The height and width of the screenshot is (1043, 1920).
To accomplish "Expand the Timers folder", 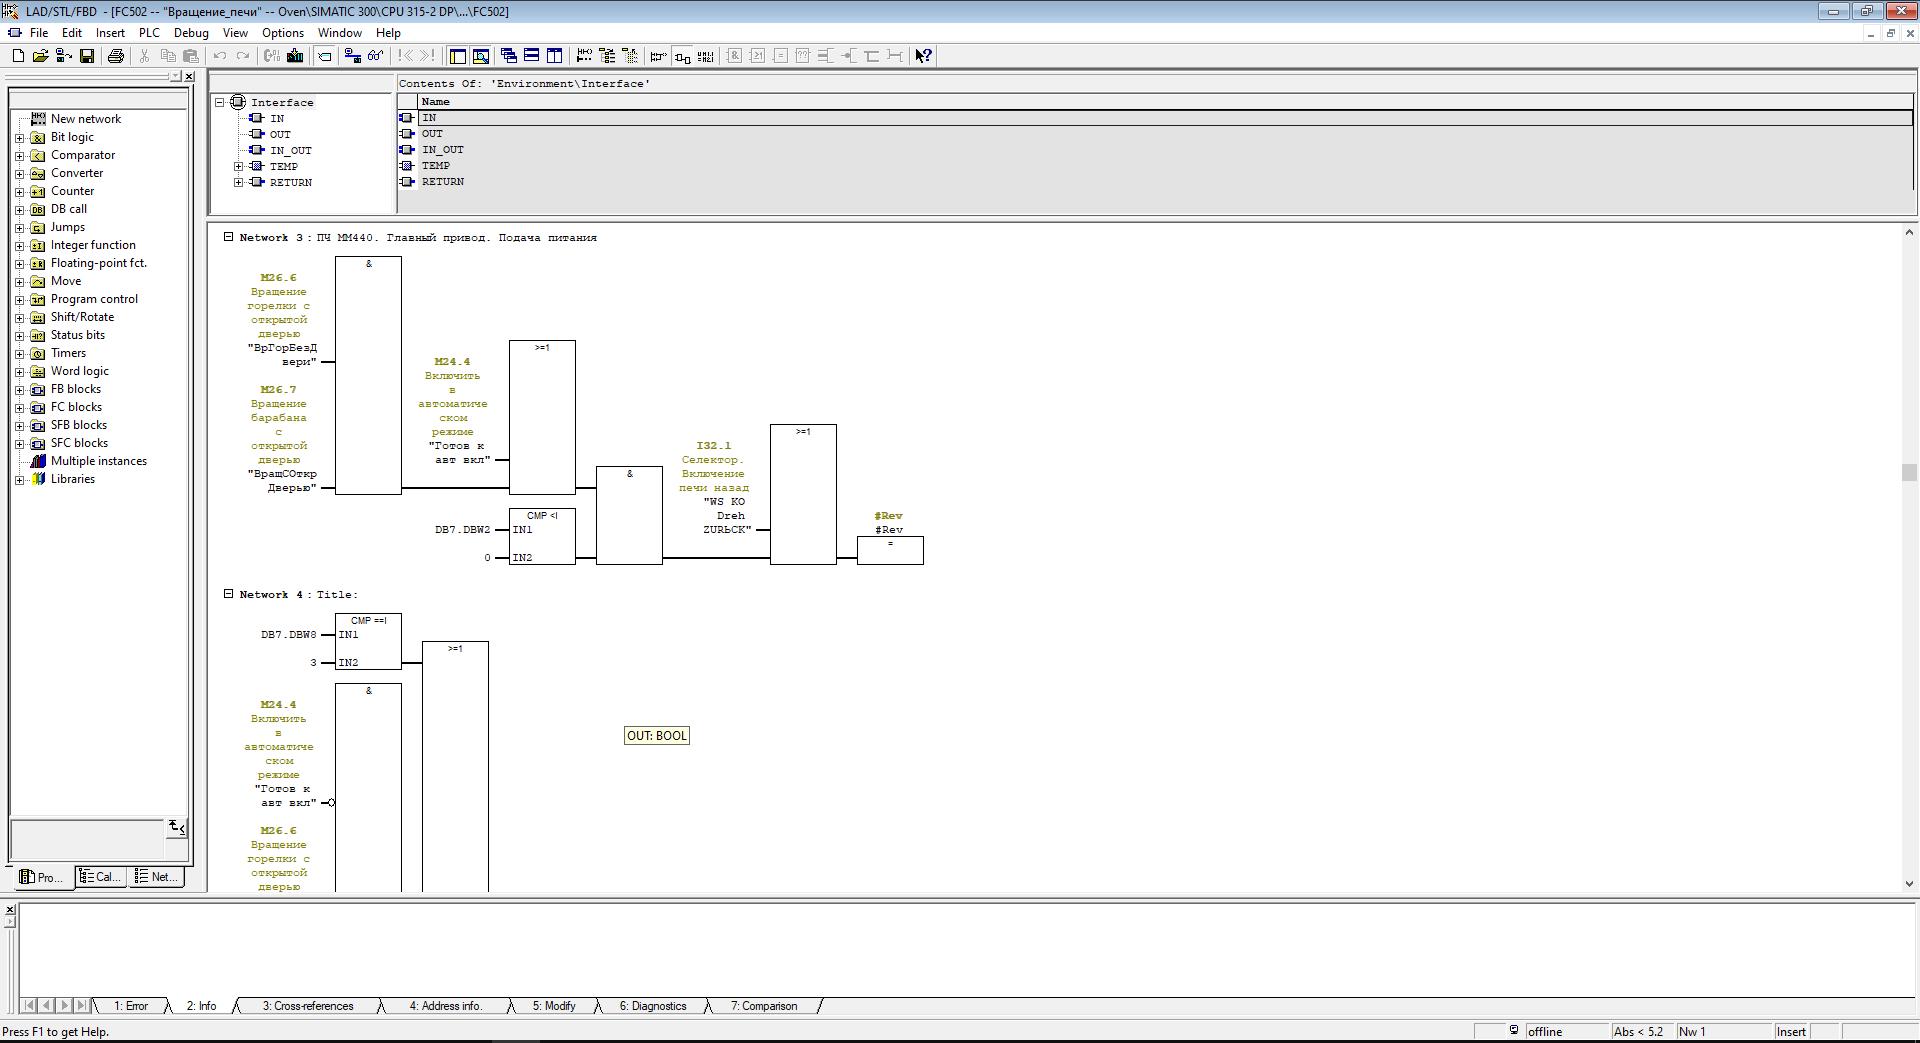I will (19, 353).
